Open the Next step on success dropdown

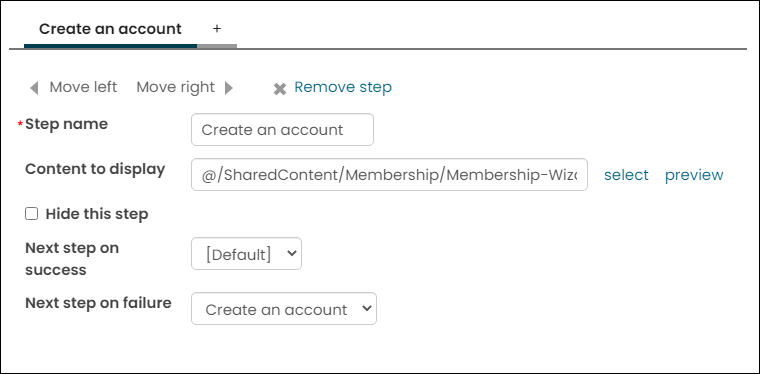pos(246,253)
